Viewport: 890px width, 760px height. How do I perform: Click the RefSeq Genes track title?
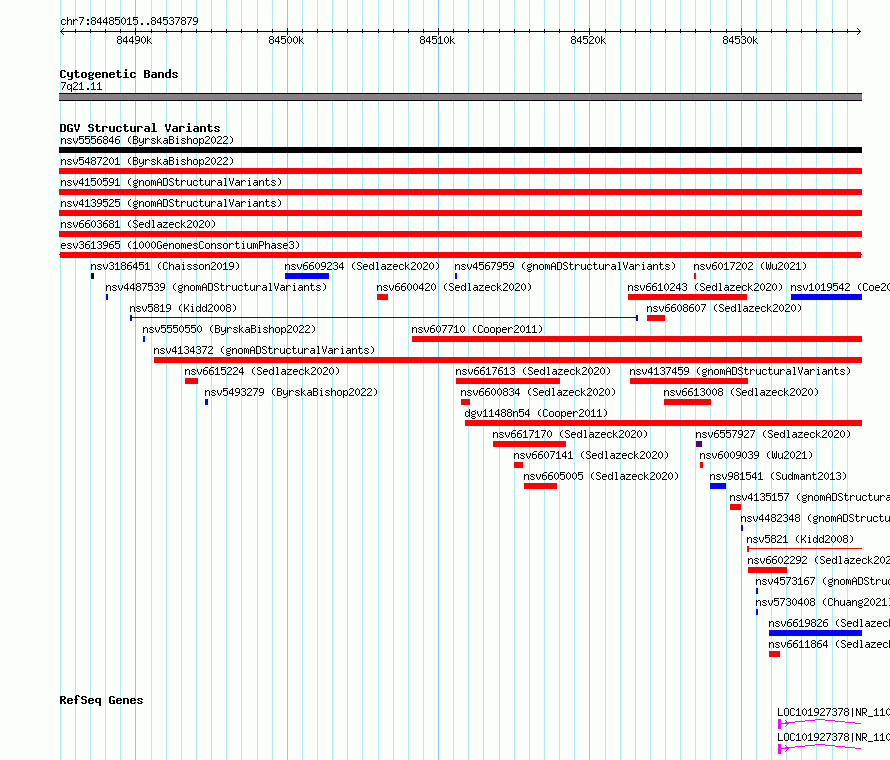[101, 700]
